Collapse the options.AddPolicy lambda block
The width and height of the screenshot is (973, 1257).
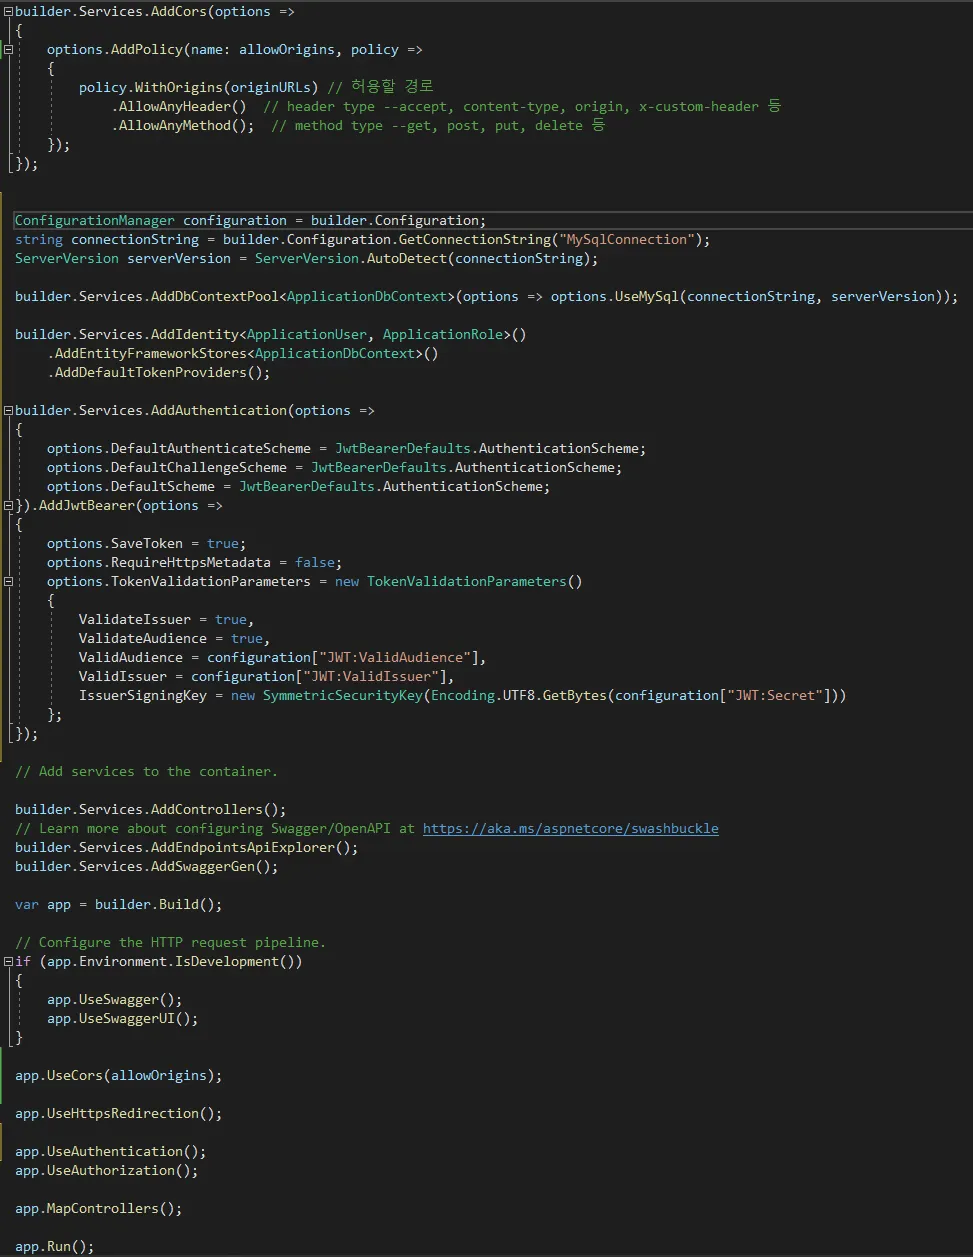pos(8,50)
